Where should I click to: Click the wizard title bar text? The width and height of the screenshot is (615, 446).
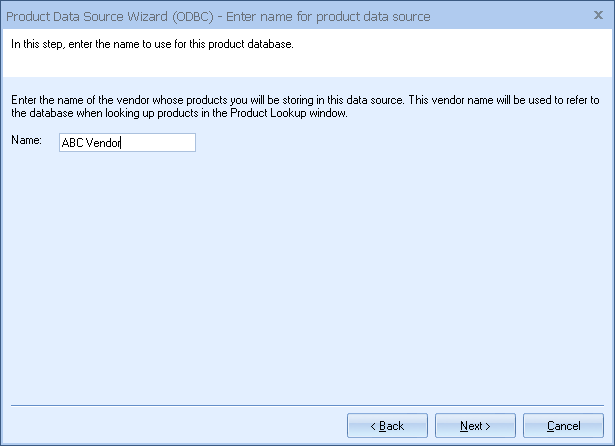pyautogui.click(x=218, y=16)
